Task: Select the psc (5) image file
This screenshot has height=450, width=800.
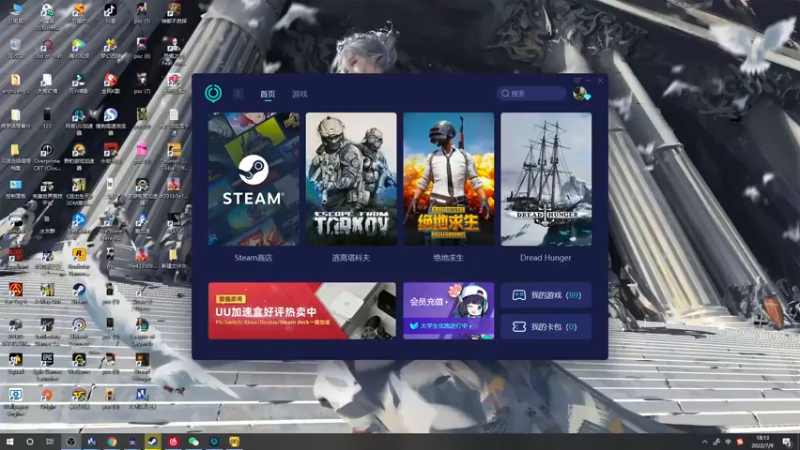Action: [142, 13]
